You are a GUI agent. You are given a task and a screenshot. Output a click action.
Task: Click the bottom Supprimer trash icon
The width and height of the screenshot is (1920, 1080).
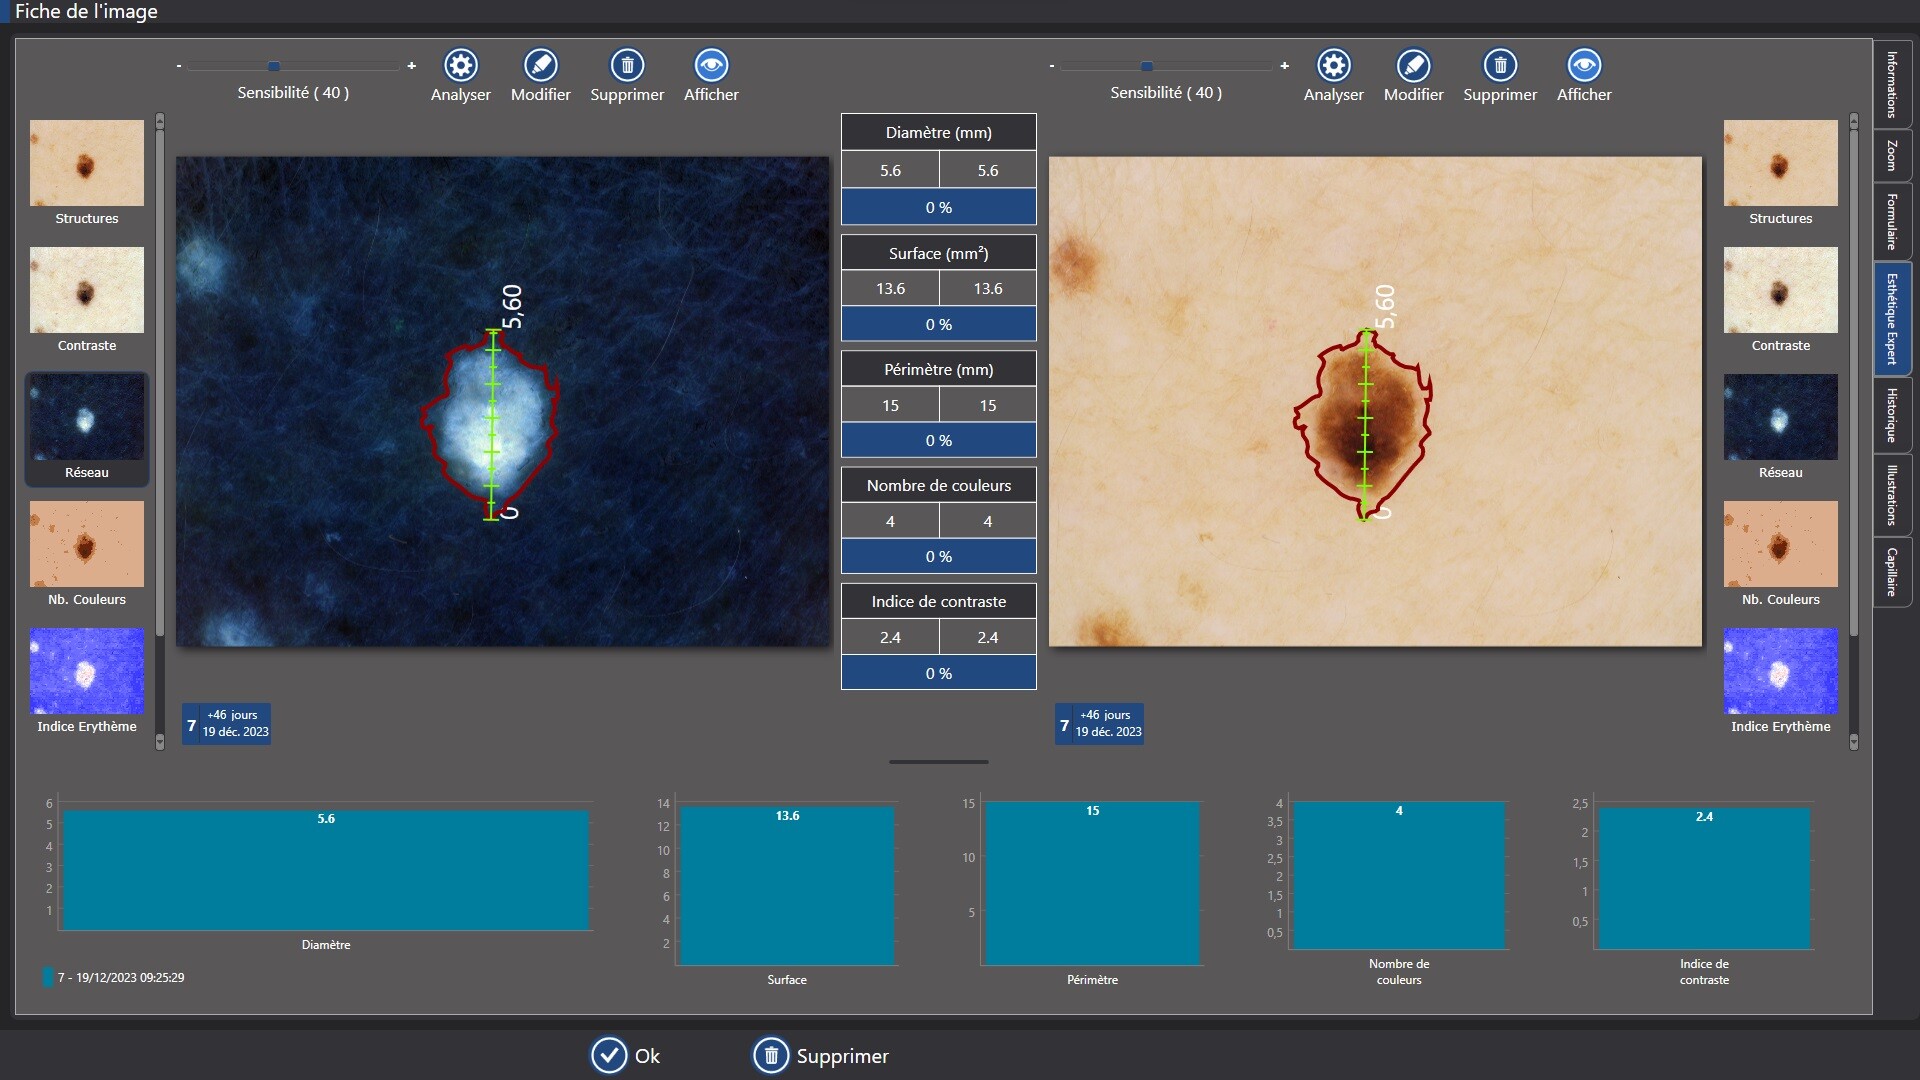coord(770,1055)
